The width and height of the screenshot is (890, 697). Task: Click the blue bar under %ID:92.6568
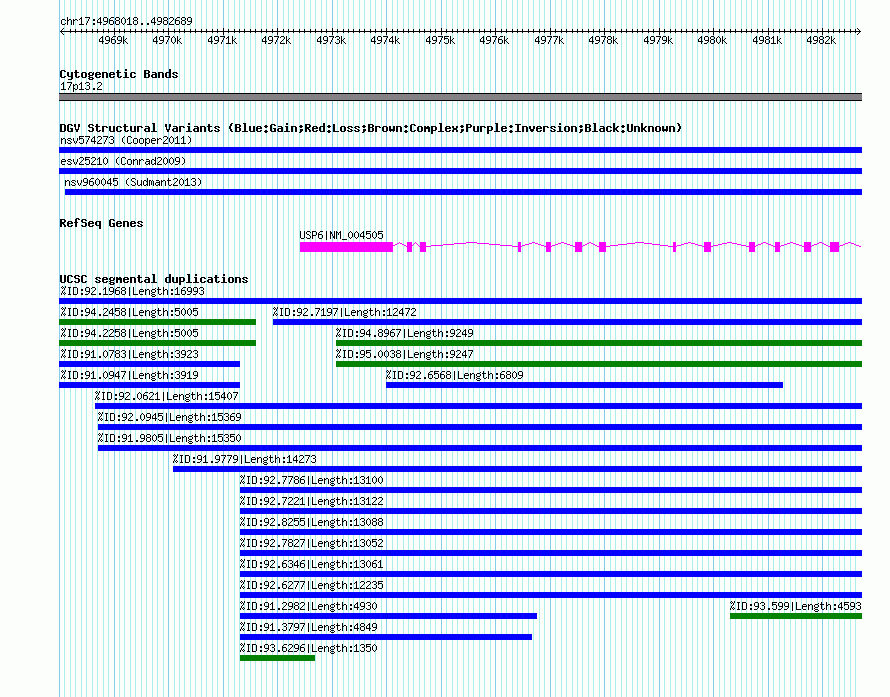point(584,385)
